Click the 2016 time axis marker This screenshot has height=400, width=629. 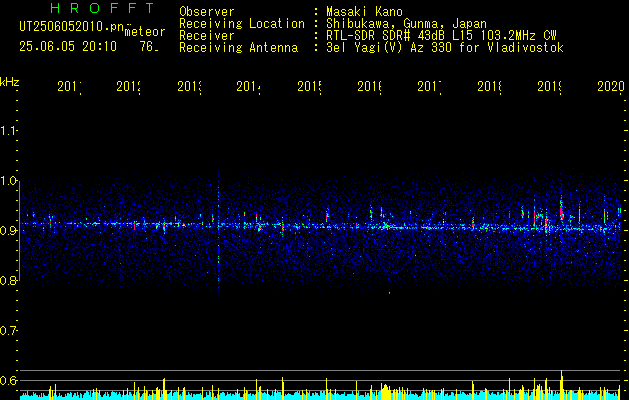[369, 86]
